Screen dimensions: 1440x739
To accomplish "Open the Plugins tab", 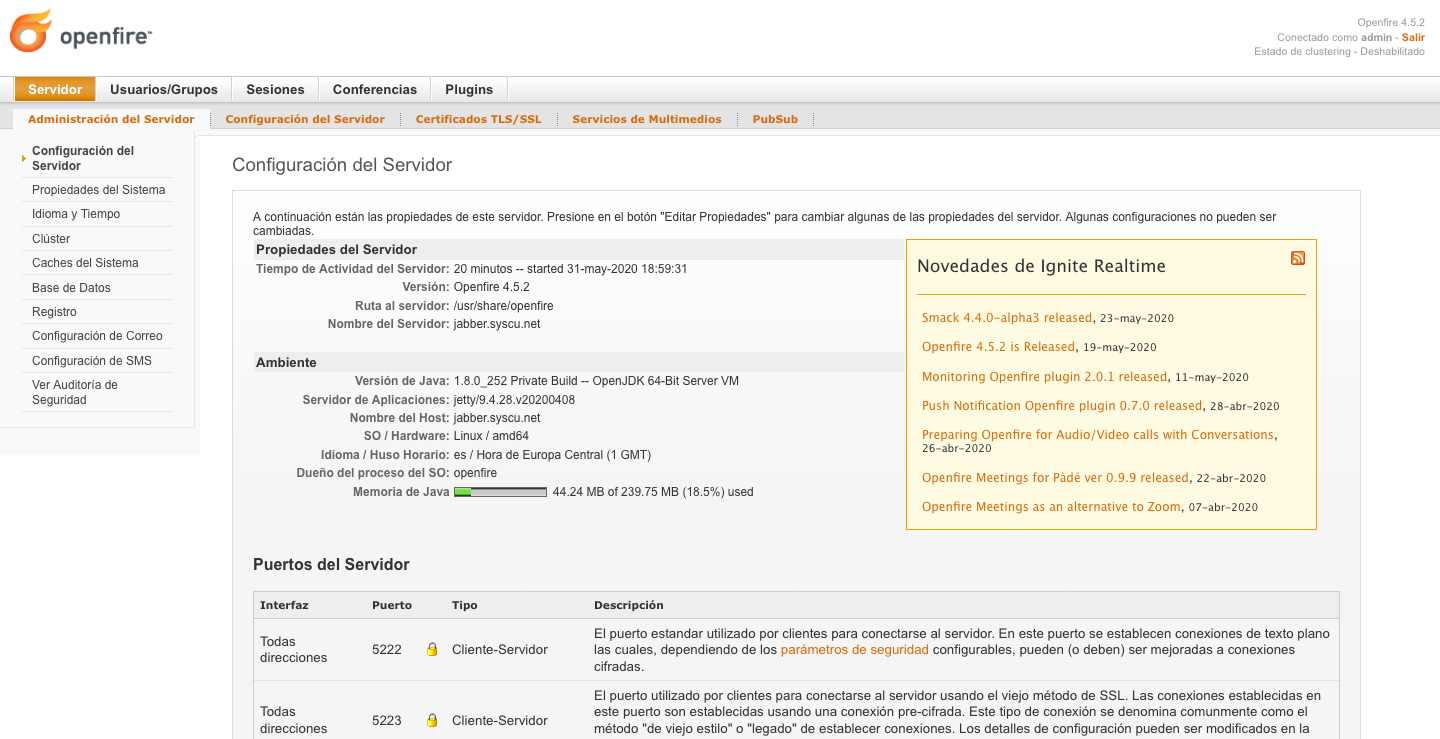I will [x=469, y=89].
